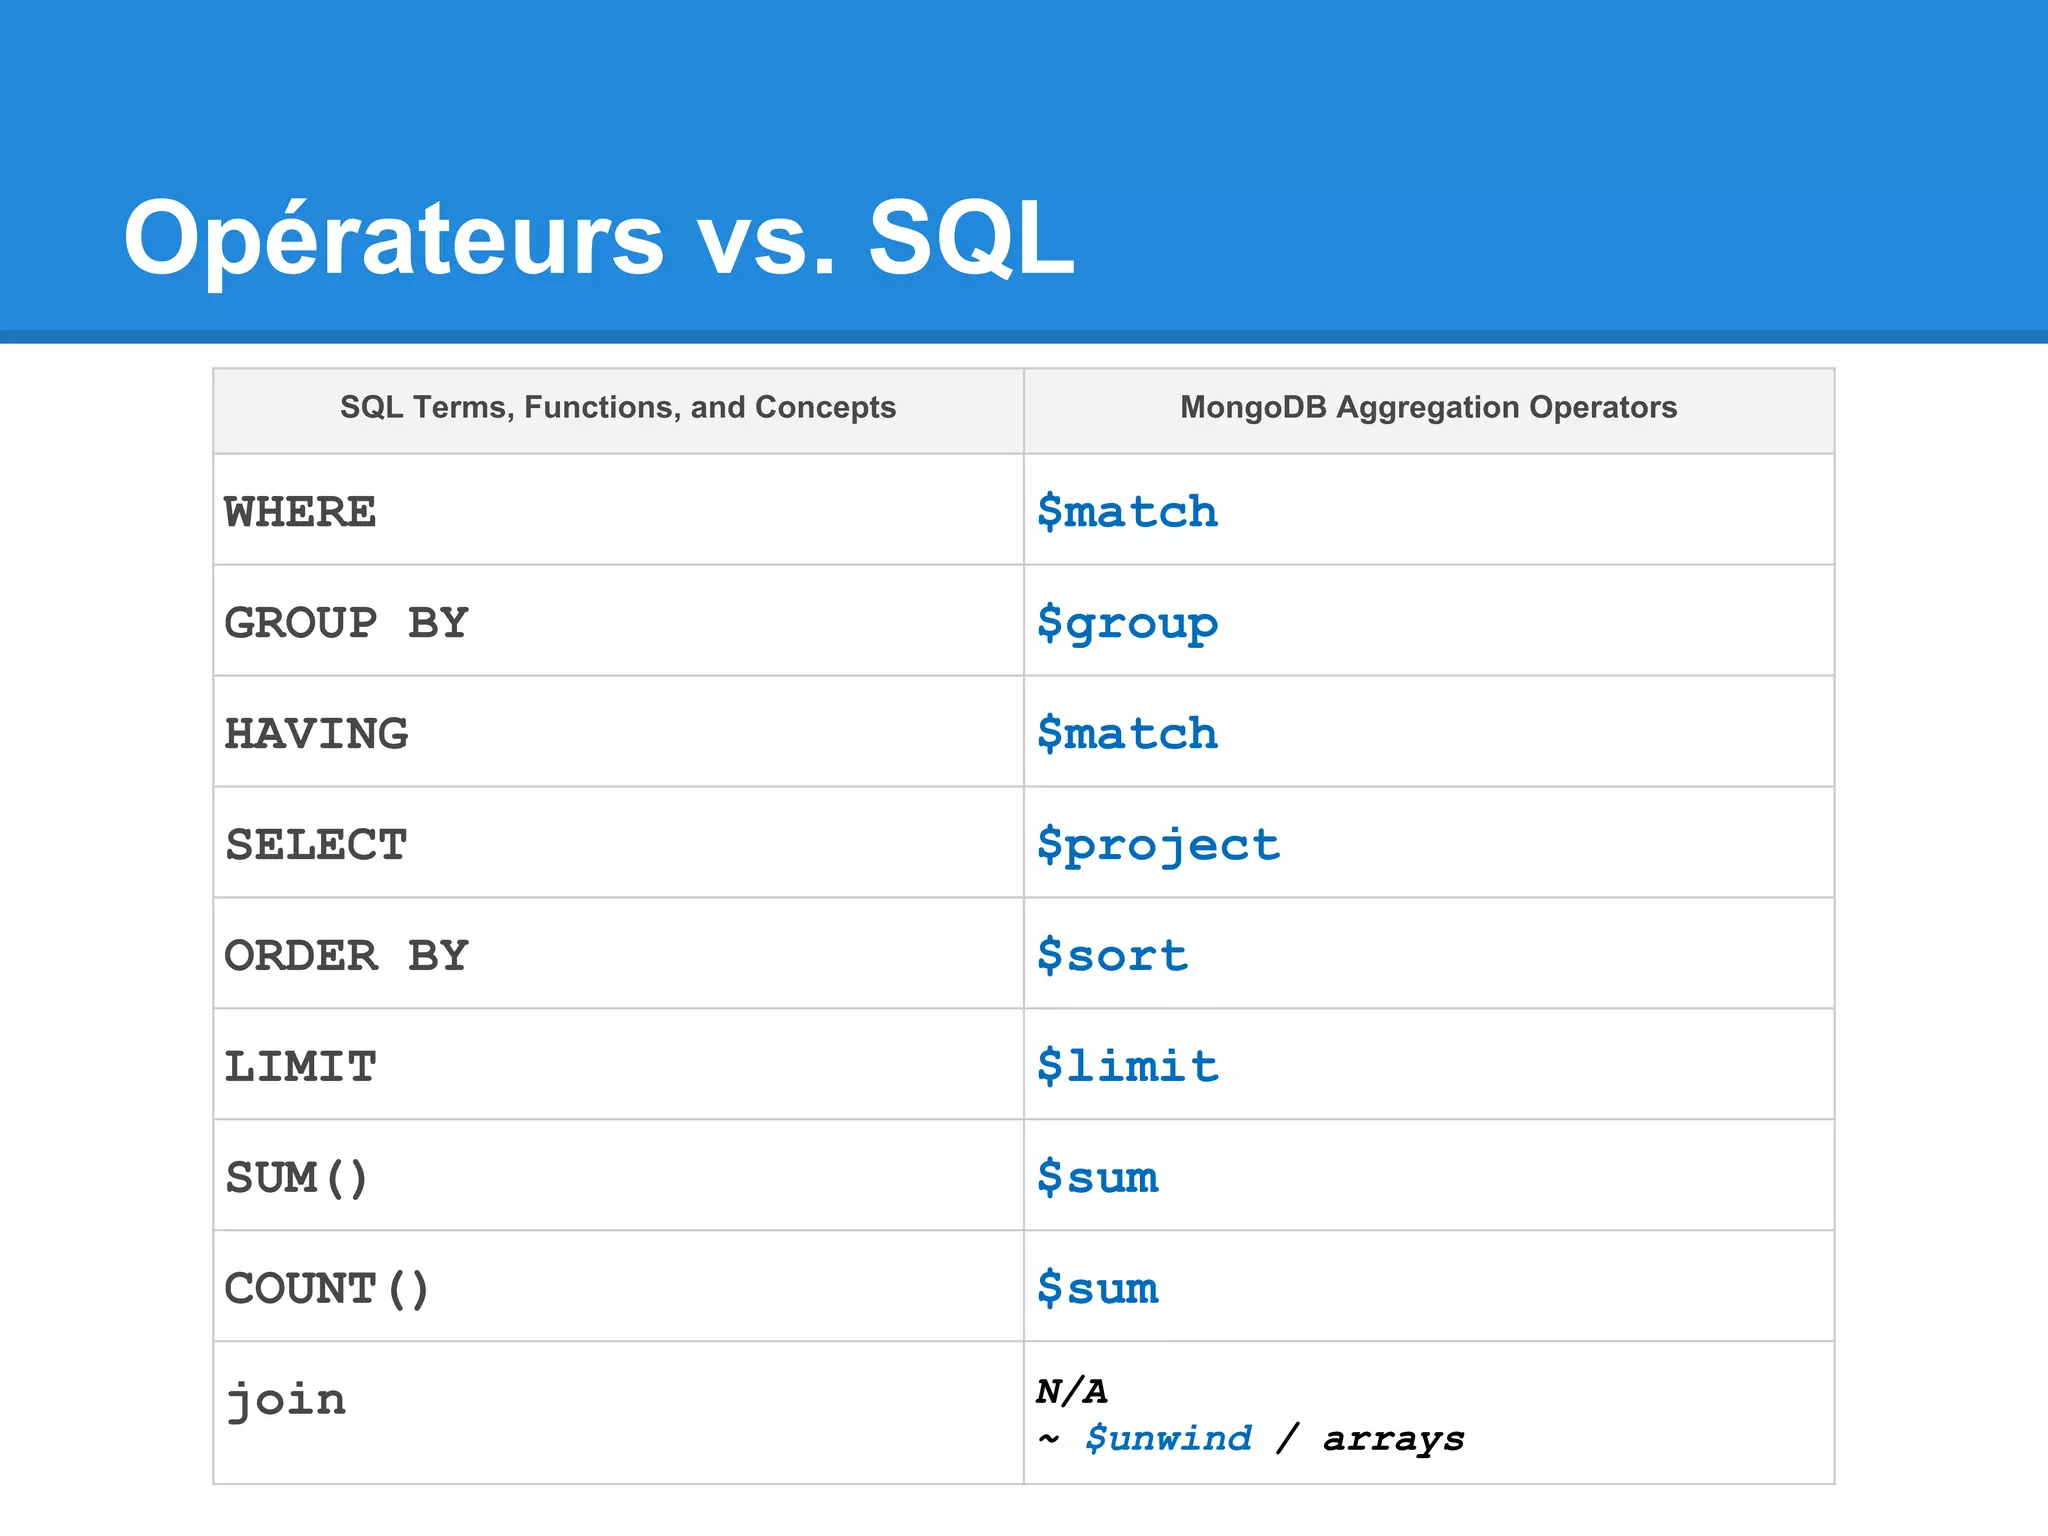Click the $match link beside WHERE
The image size is (2048, 1536).
pos(1127,512)
